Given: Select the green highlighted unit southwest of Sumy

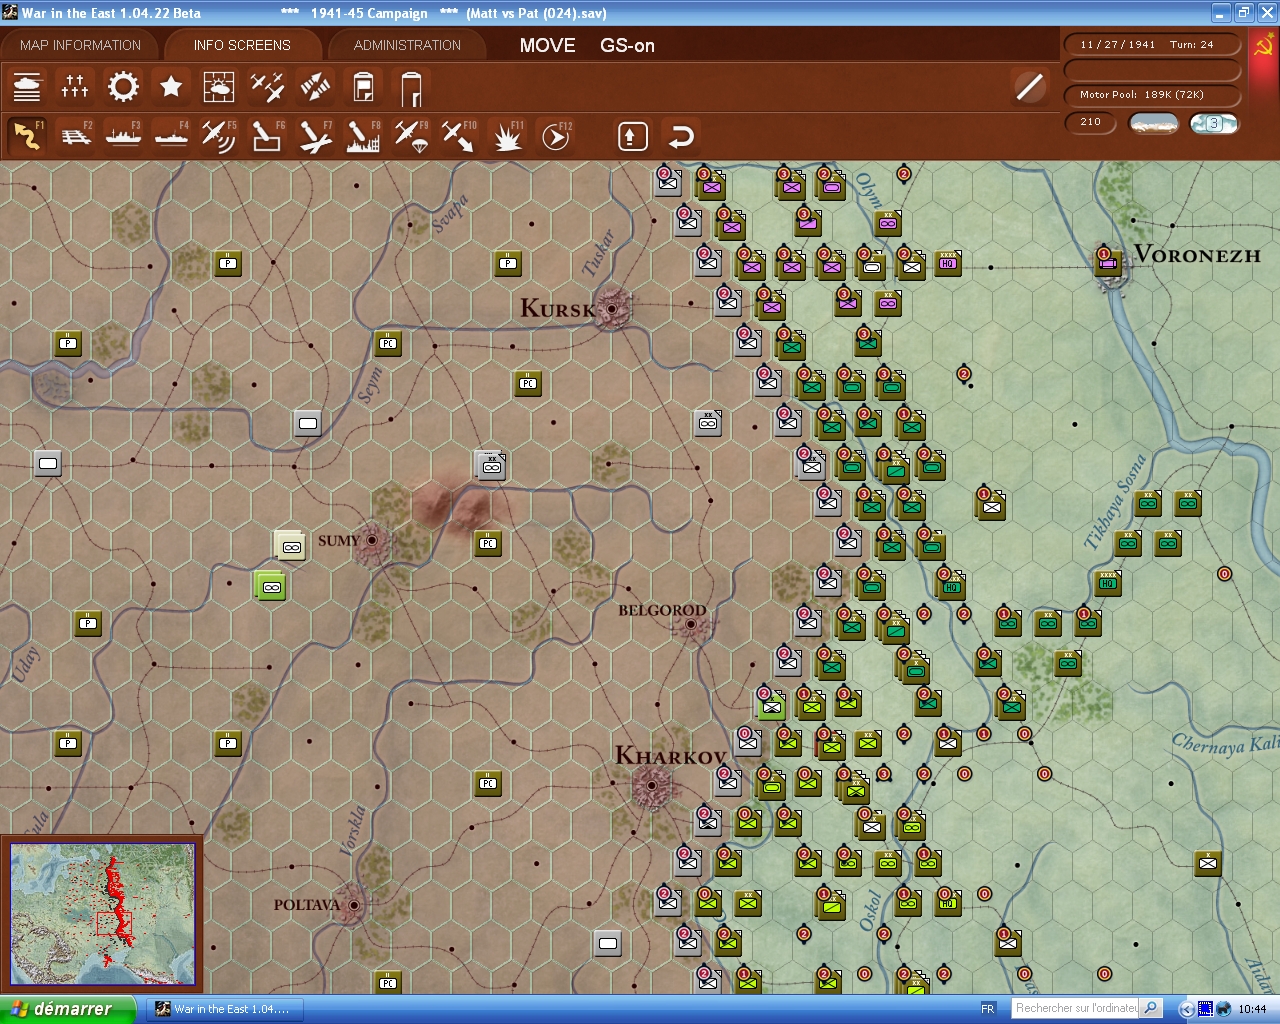Looking at the screenshot, I should click(x=270, y=586).
